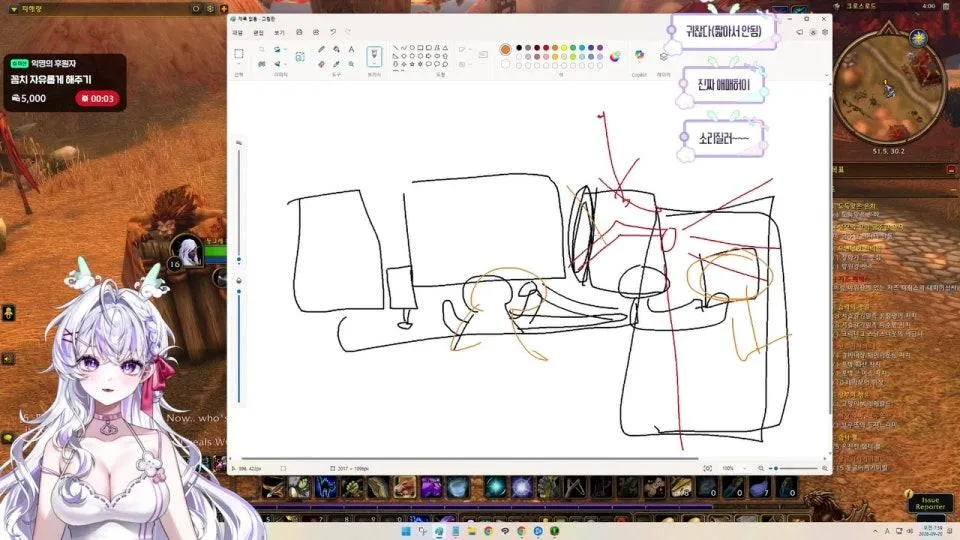Select the Pencil tool
960x540 pixels.
pyautogui.click(x=321, y=49)
